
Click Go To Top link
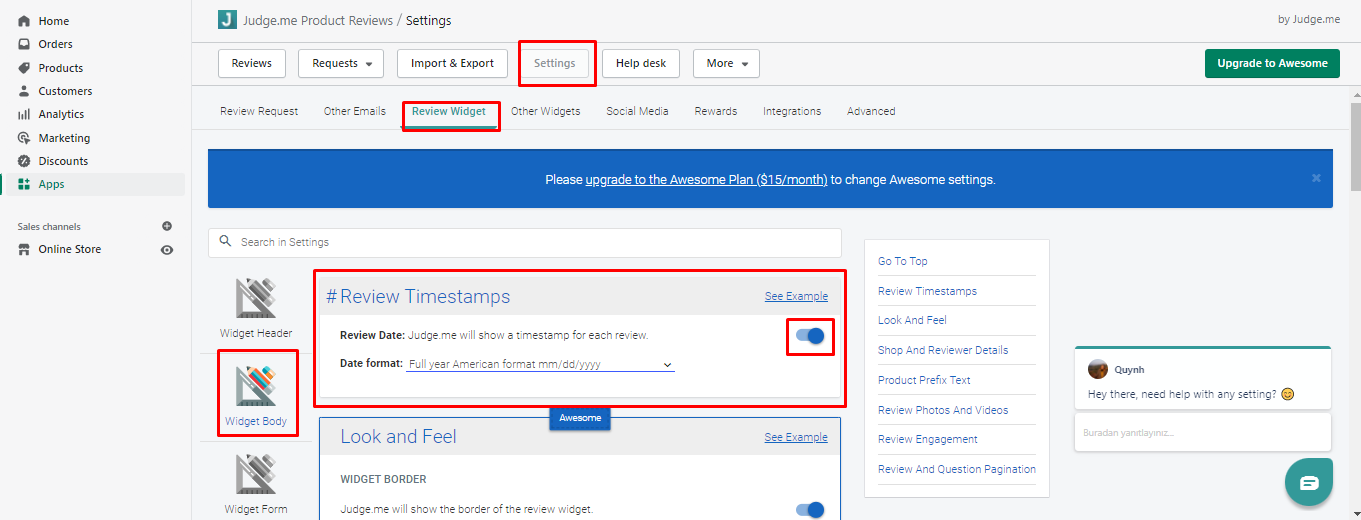coord(903,261)
